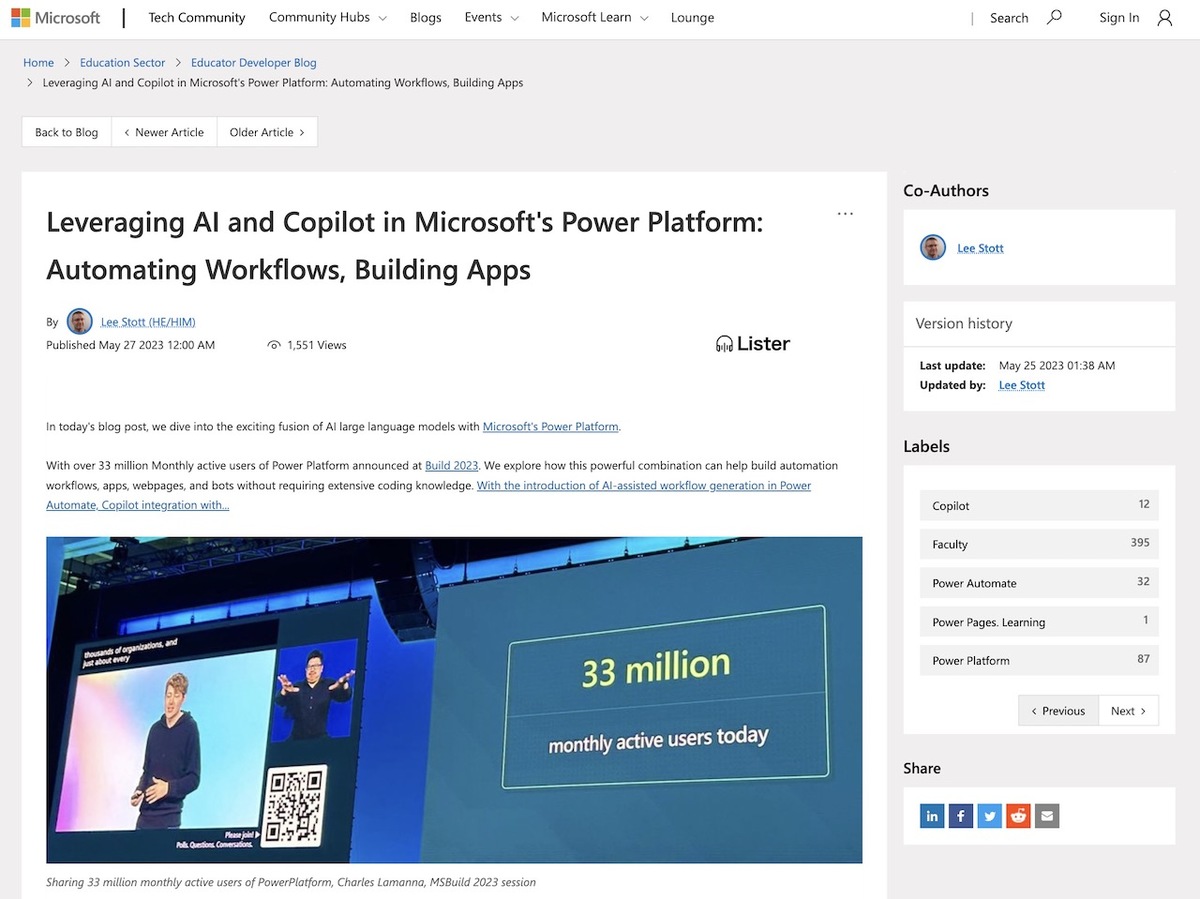Click Next labels page button
Screen dimensions: 1200x899
[1129, 710]
